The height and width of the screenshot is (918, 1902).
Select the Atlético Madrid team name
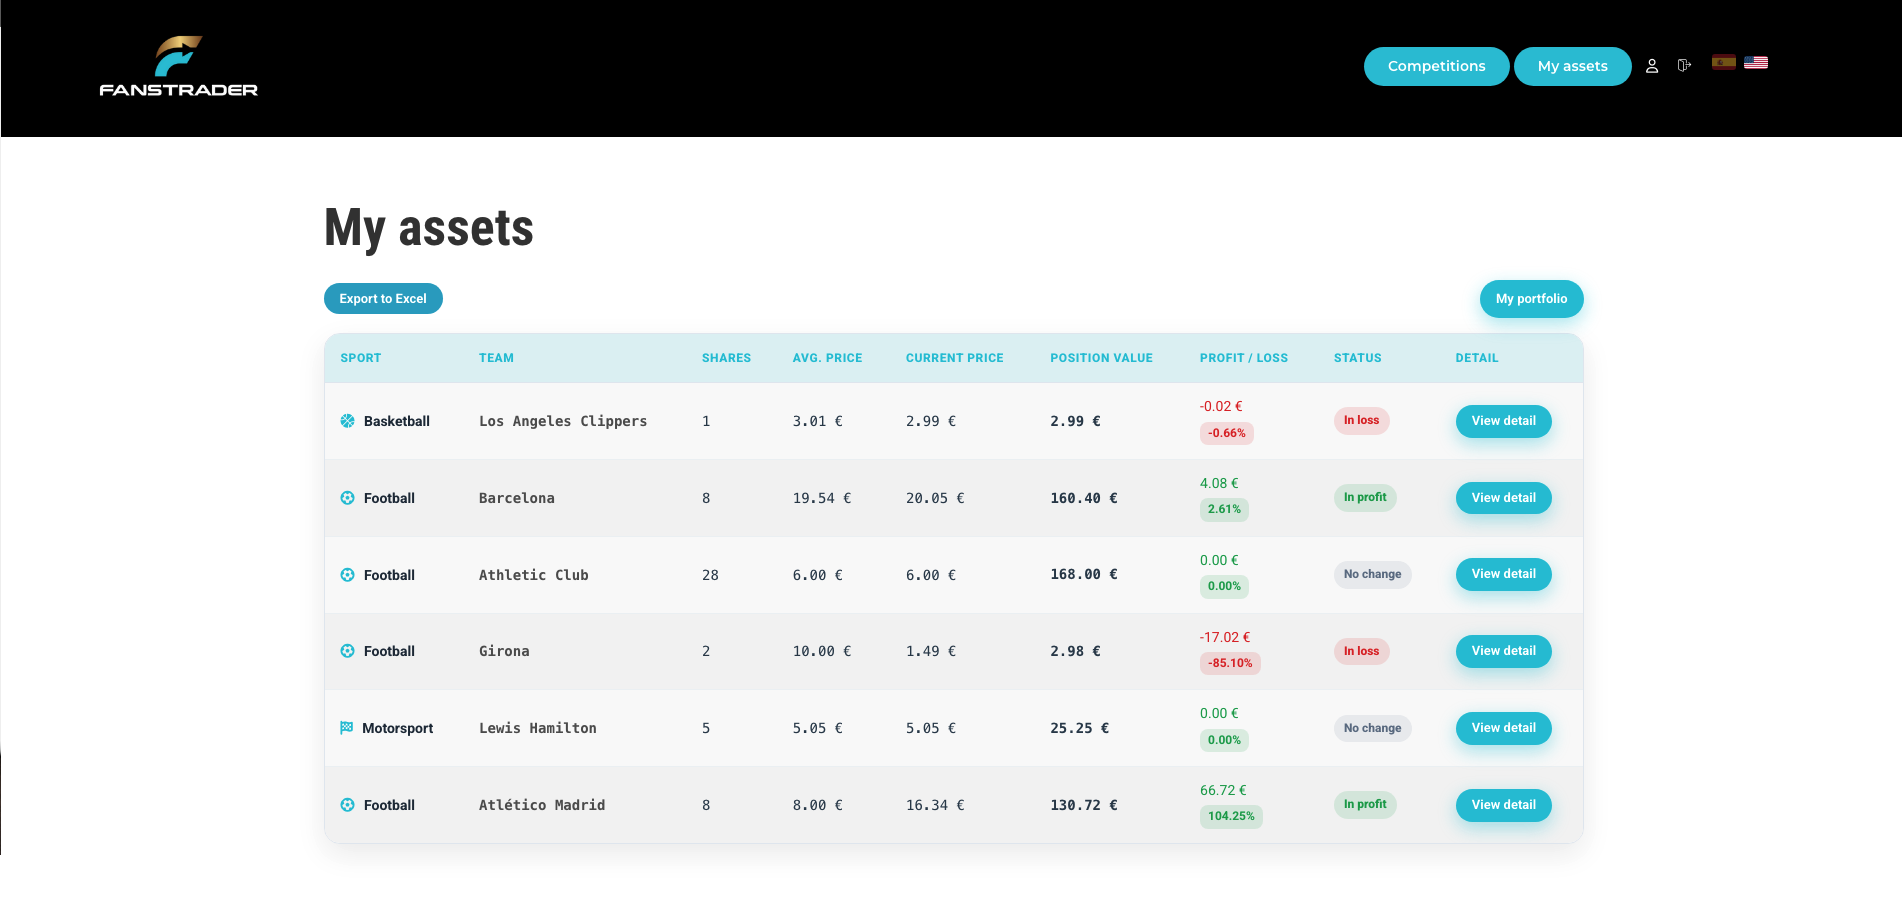click(x=542, y=805)
